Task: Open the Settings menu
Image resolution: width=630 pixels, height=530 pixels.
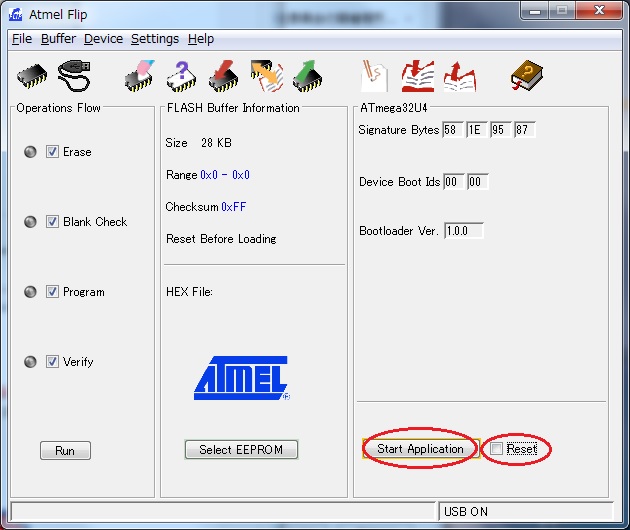Action: click(x=155, y=39)
